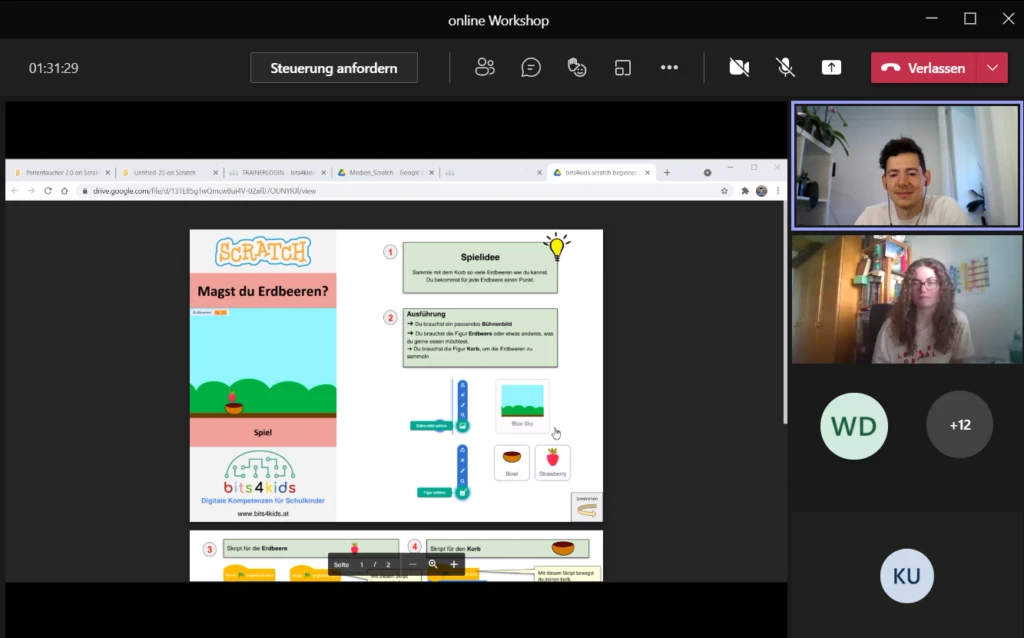Click the www.bits4kids.at link
This screenshot has height=638, width=1024.
click(x=263, y=514)
